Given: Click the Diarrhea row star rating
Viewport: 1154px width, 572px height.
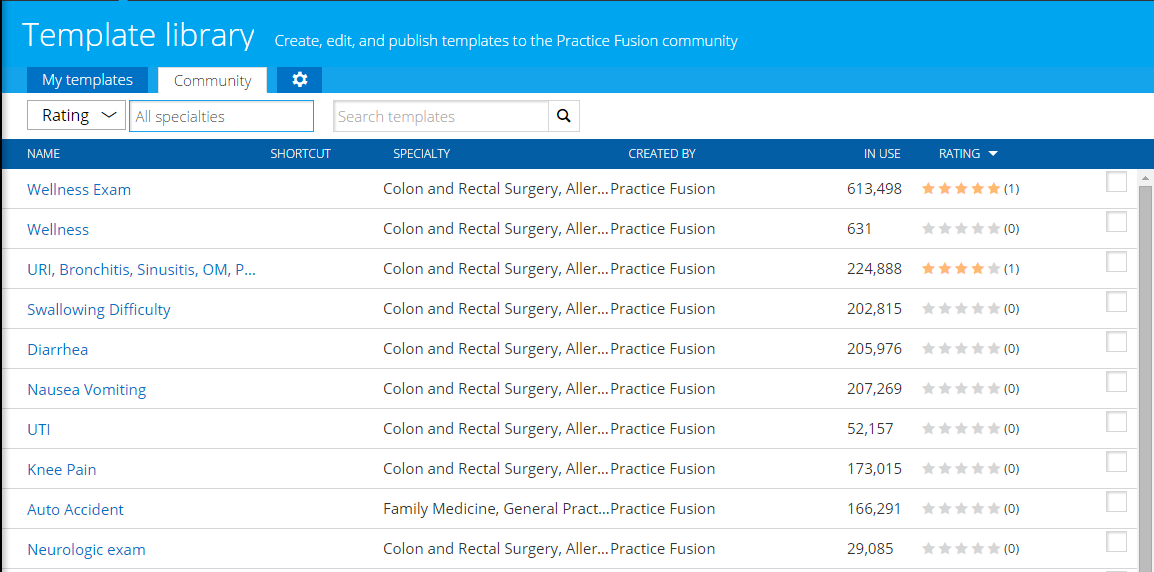Looking at the screenshot, I should click(960, 349).
